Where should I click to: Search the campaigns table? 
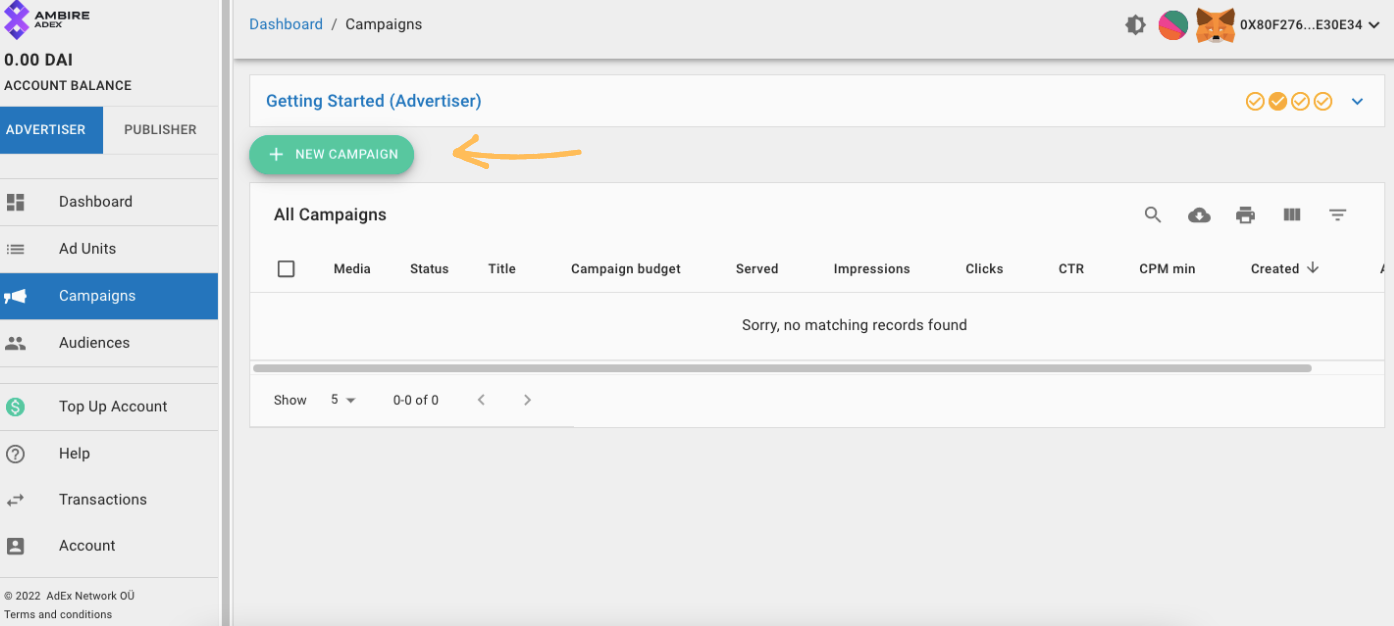click(x=1153, y=215)
